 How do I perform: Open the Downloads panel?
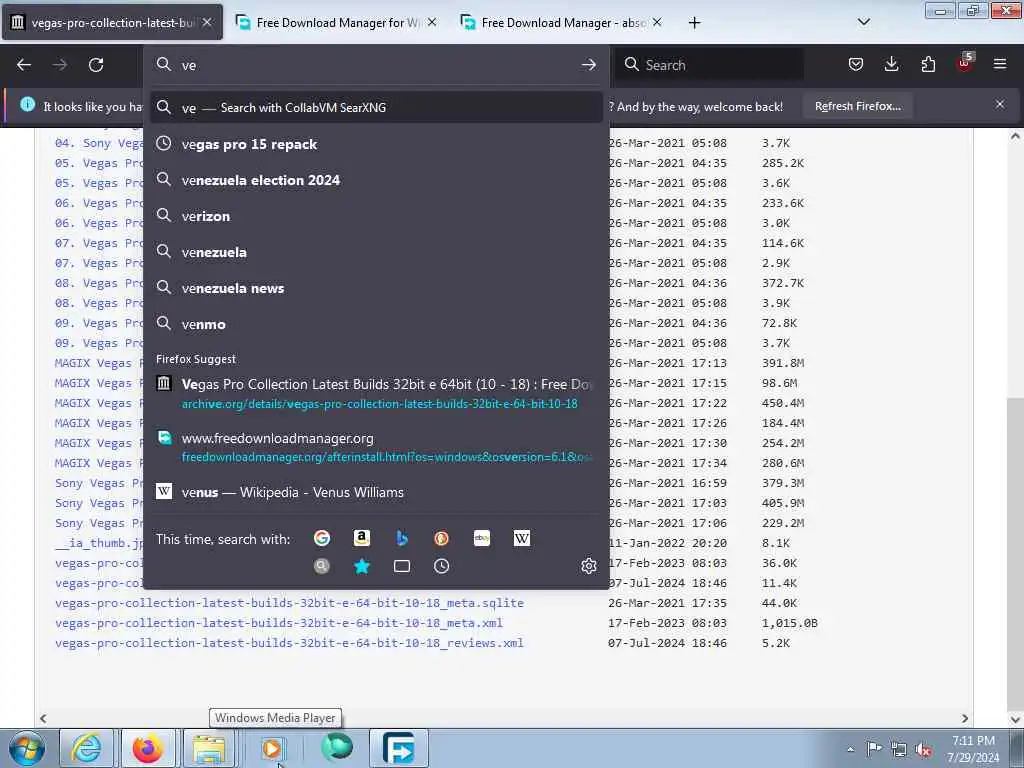tap(891, 64)
